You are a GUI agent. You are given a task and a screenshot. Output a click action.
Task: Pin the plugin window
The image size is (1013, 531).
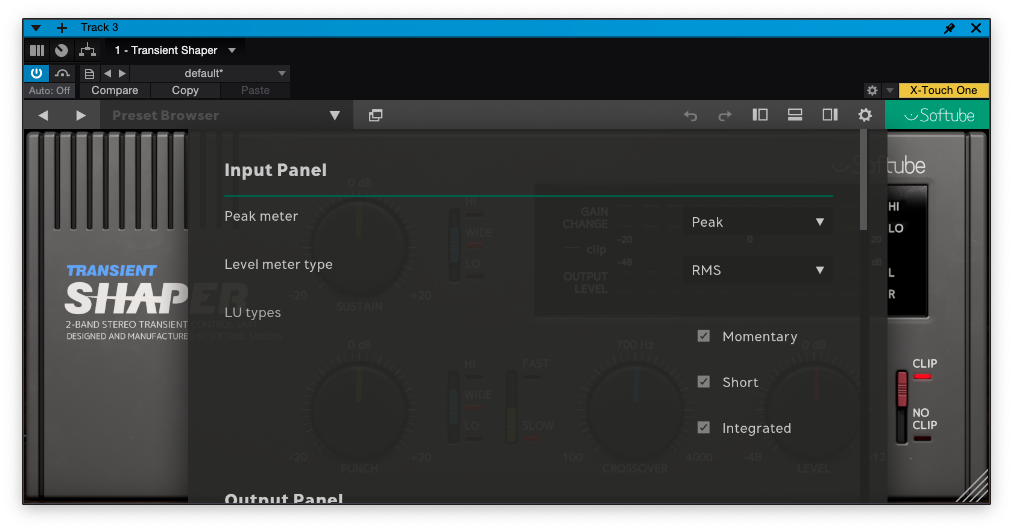click(x=949, y=28)
